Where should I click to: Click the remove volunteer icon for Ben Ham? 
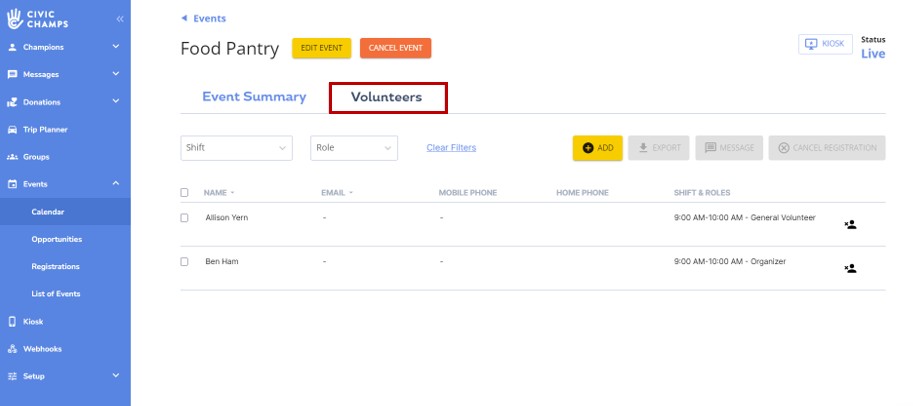849,268
